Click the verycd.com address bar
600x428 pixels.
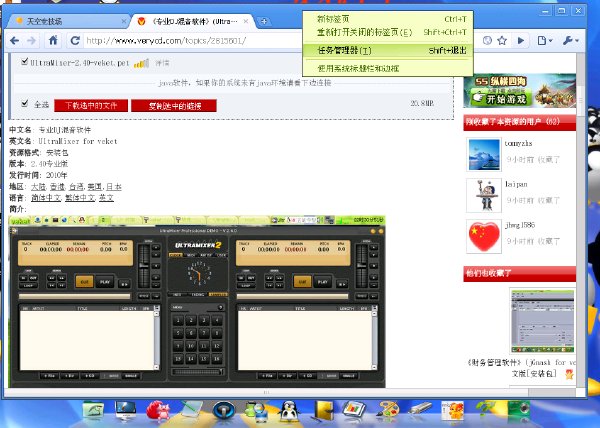click(191, 41)
